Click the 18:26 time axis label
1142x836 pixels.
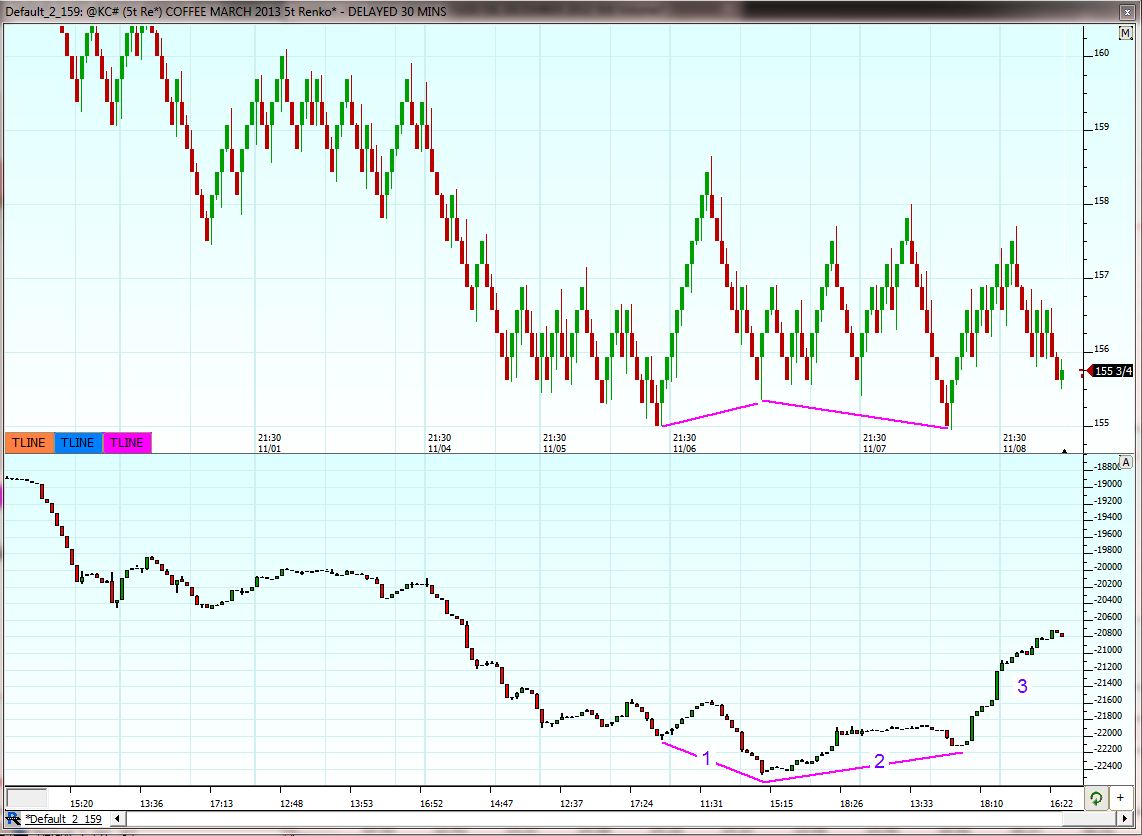pyautogui.click(x=851, y=804)
